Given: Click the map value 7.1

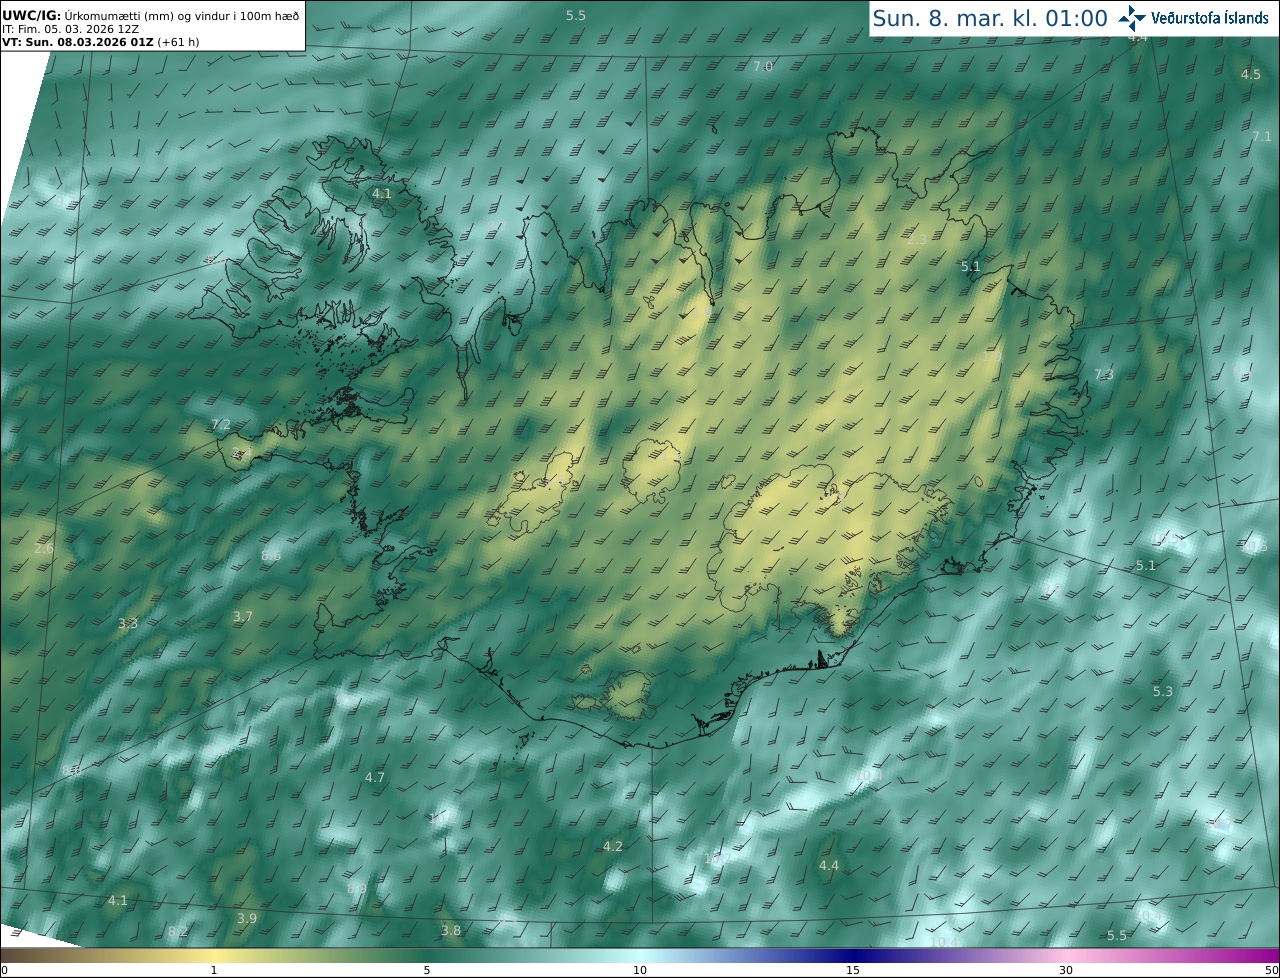Looking at the screenshot, I should pos(1262,136).
